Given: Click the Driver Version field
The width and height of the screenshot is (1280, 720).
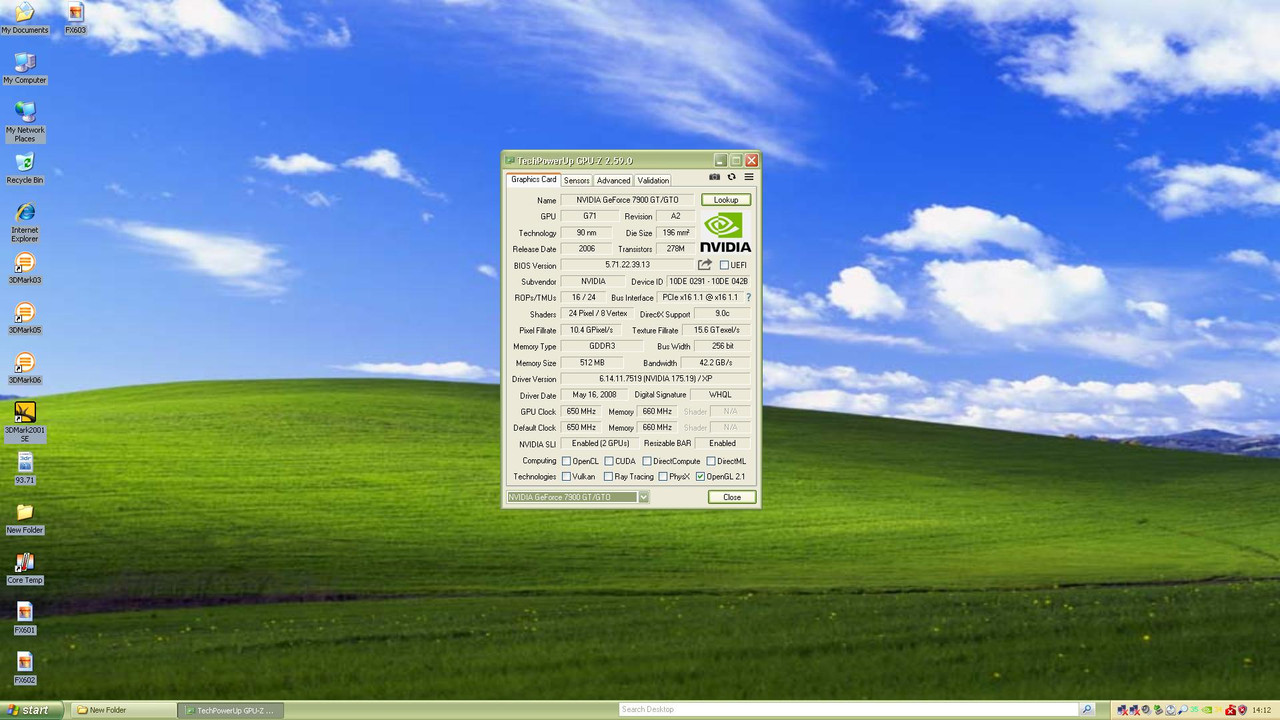Looking at the screenshot, I should pos(656,379).
